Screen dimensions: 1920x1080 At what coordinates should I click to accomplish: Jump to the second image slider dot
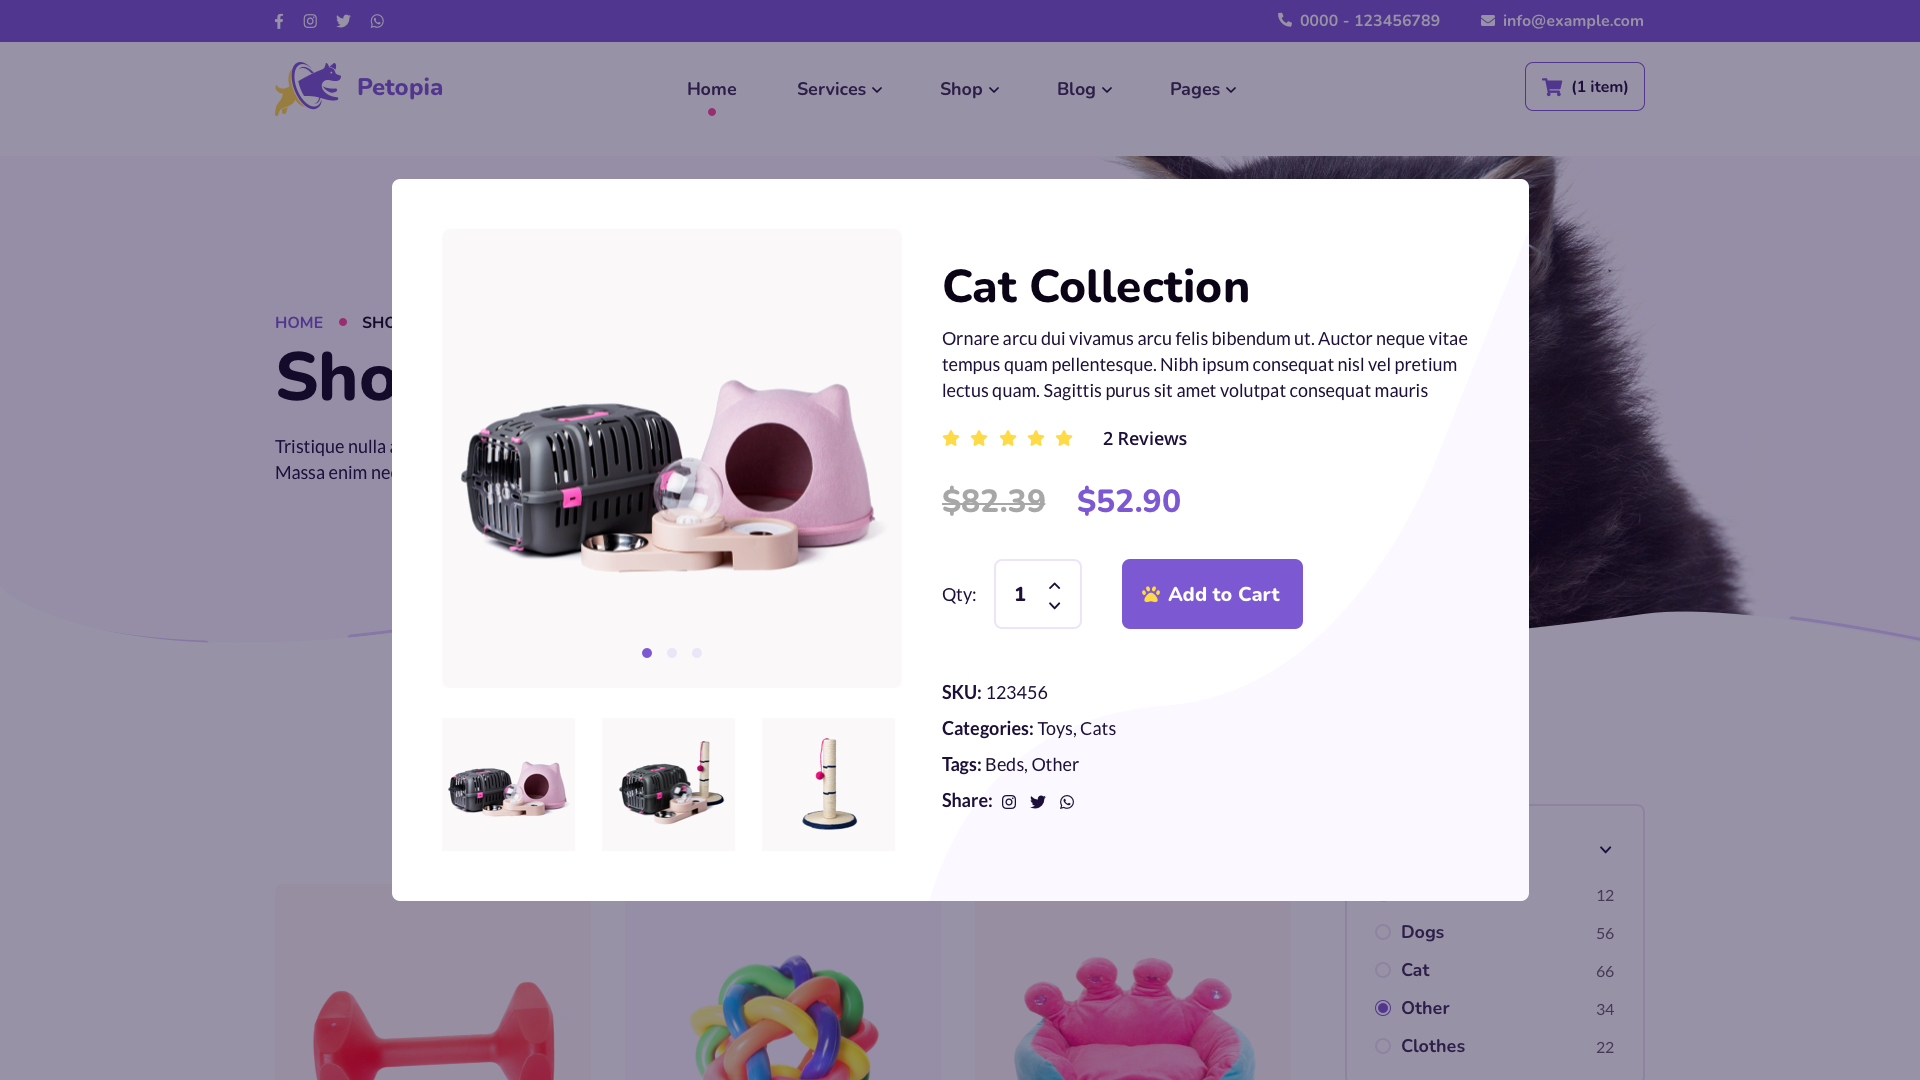[672, 653]
